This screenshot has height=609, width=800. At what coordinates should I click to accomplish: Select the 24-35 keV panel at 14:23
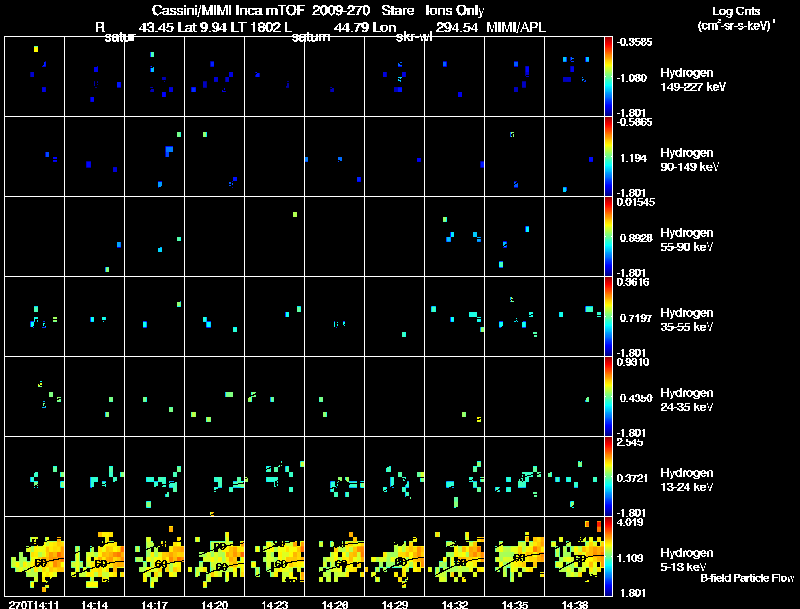[x=274, y=397]
